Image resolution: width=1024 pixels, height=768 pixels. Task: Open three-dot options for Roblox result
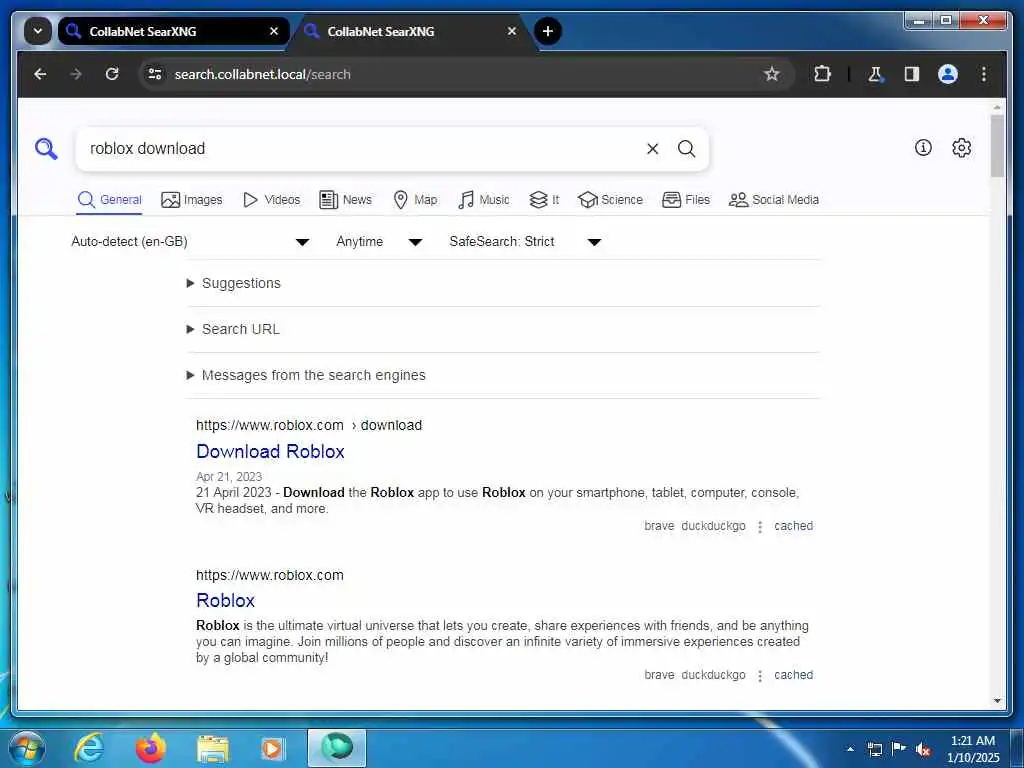(760, 676)
